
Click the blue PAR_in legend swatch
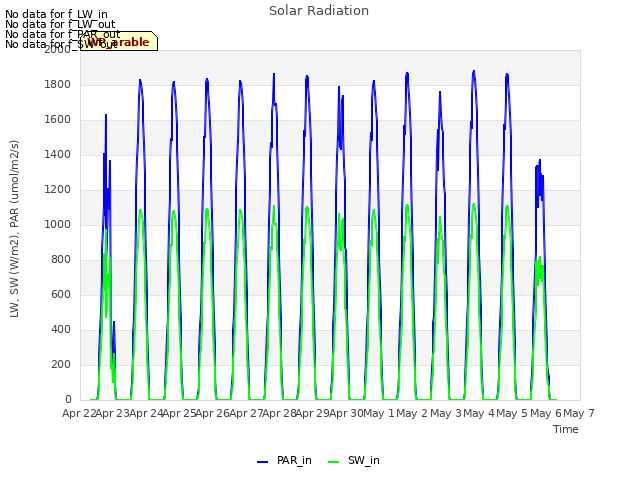[262, 462]
